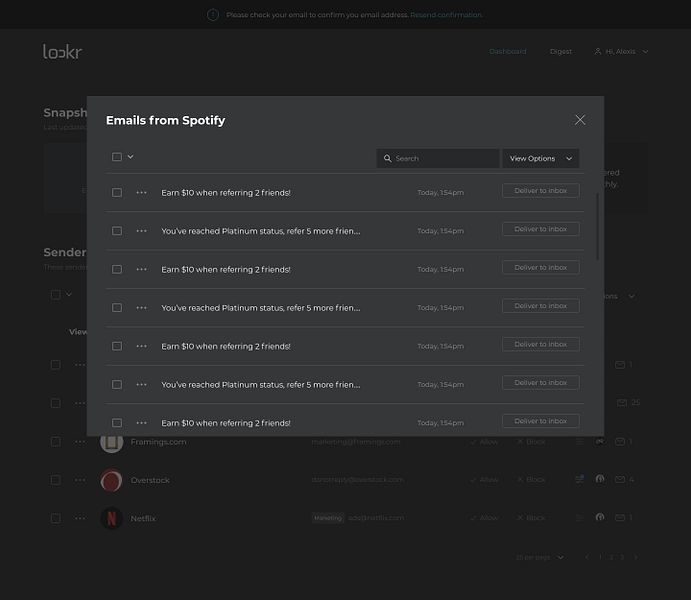
Task: Go to page 3 in pagination
Action: (x=622, y=557)
